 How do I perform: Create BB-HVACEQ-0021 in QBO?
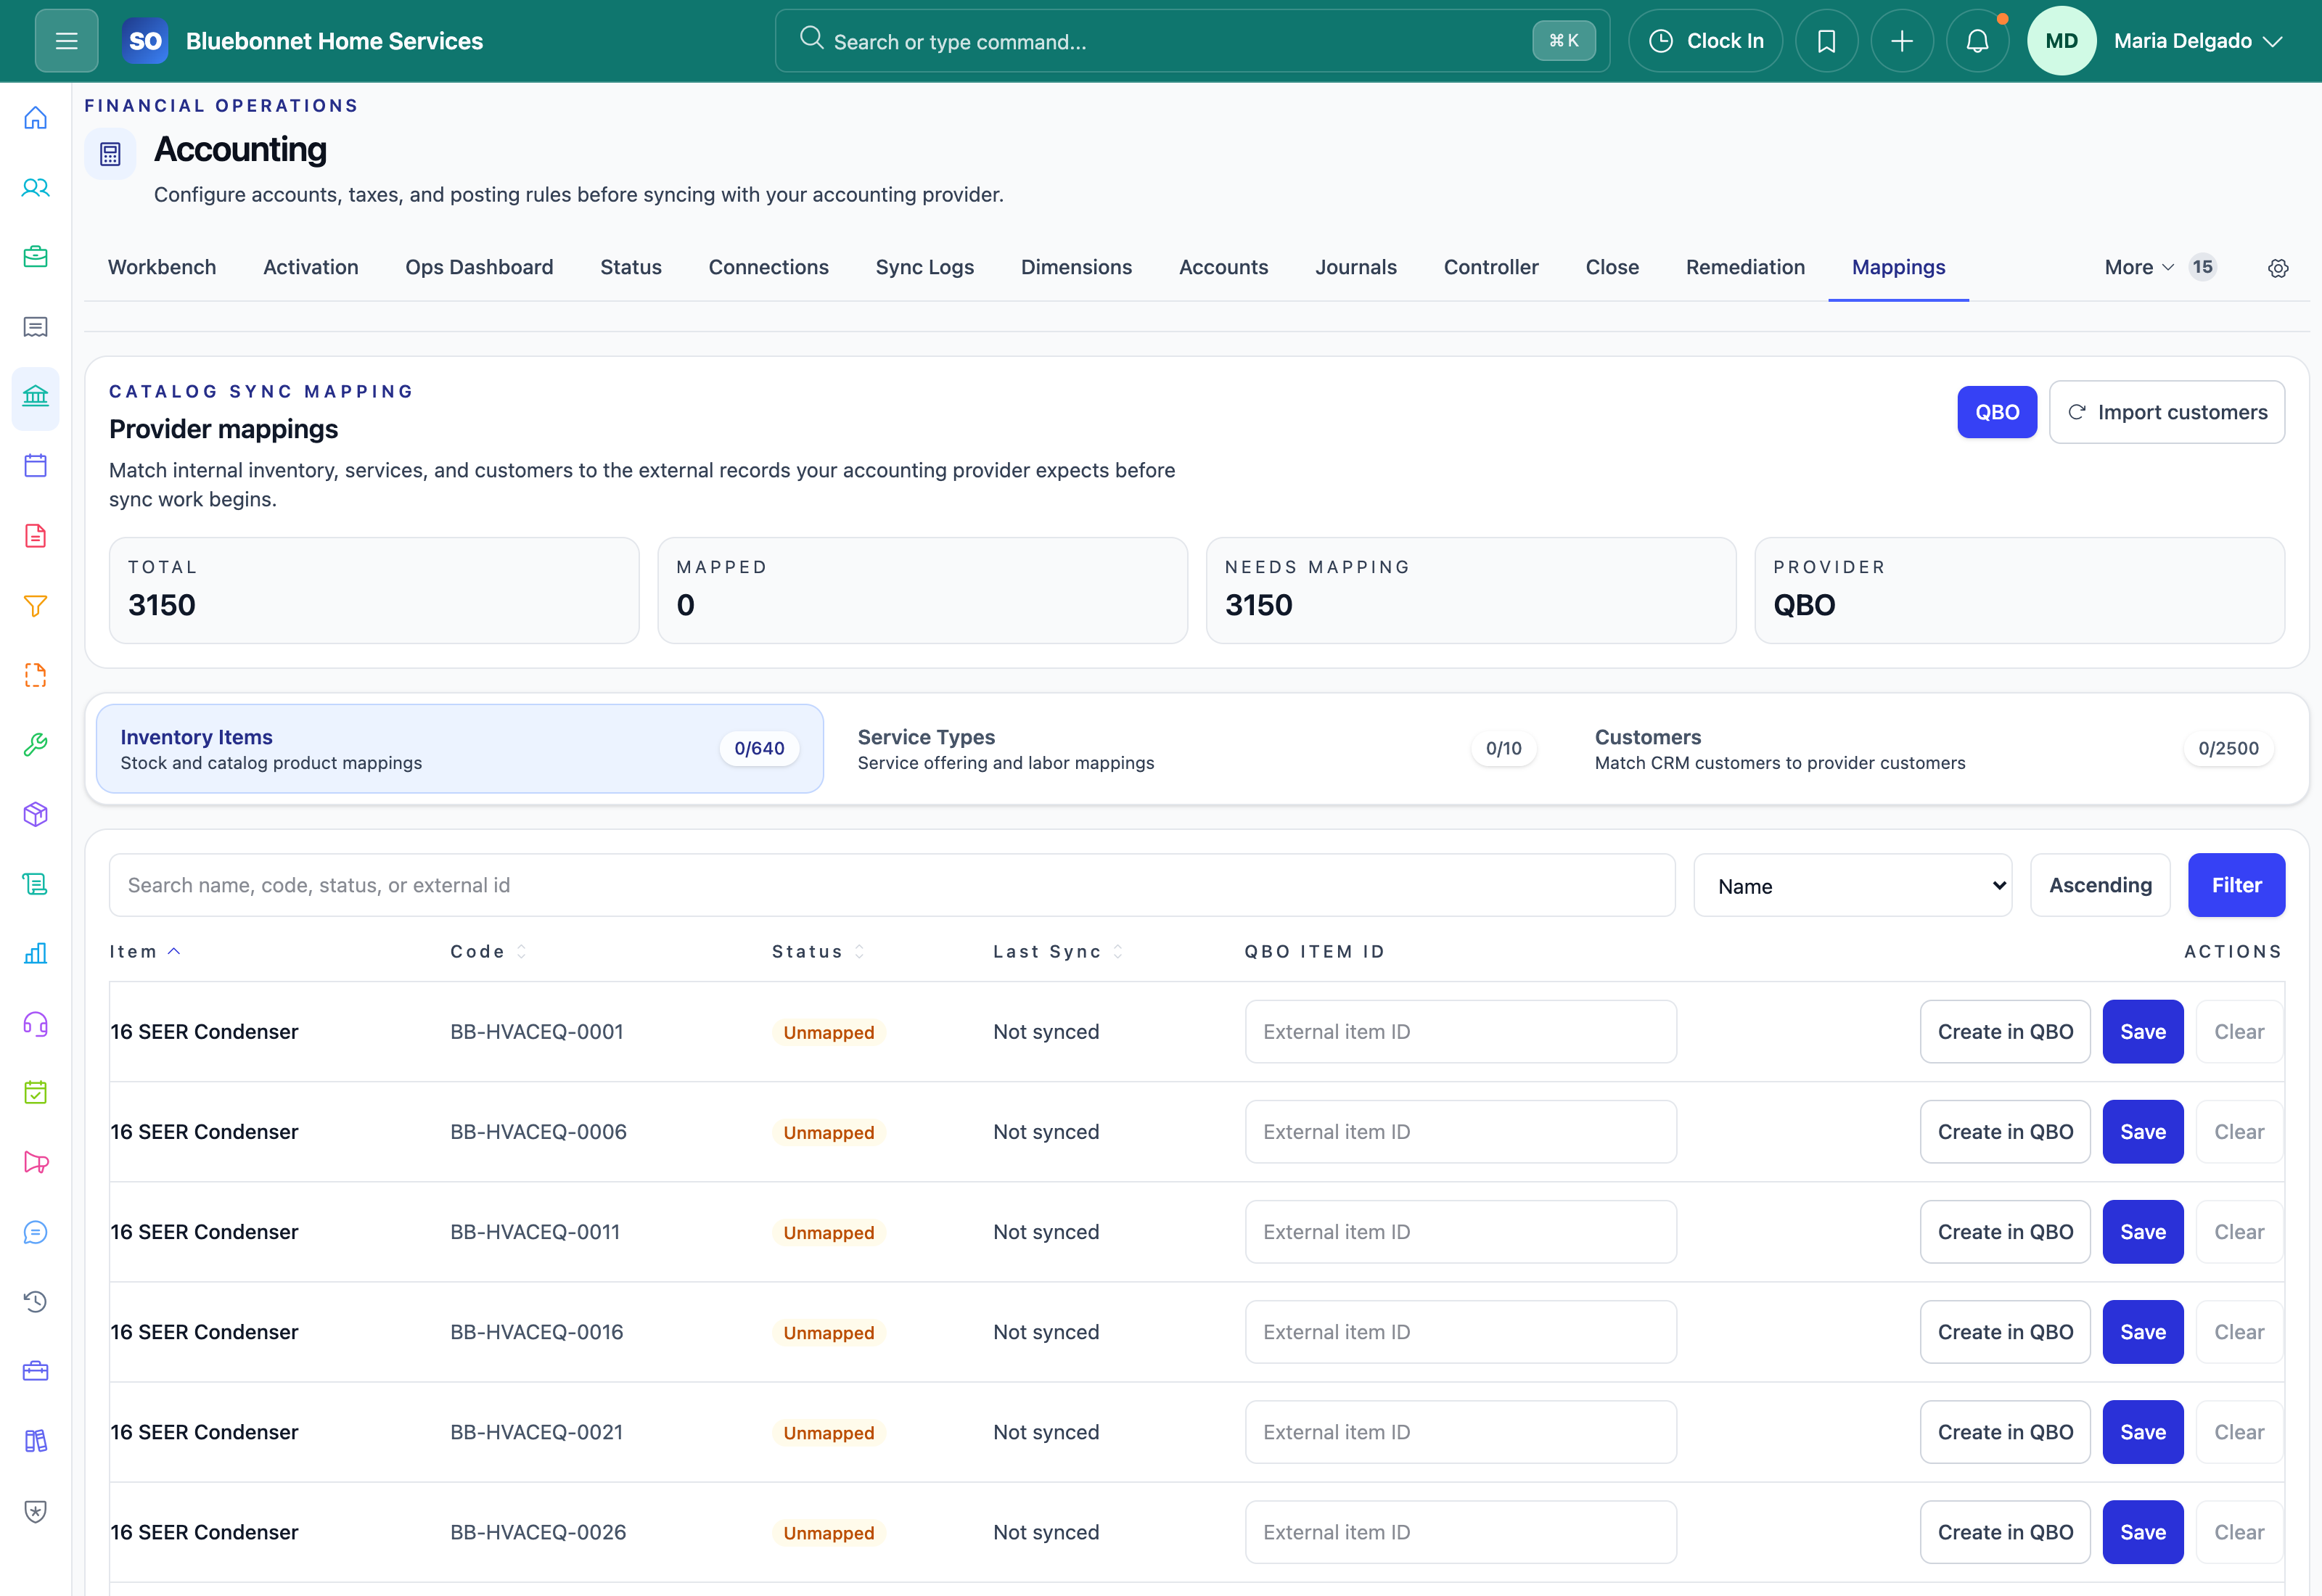point(2005,1432)
